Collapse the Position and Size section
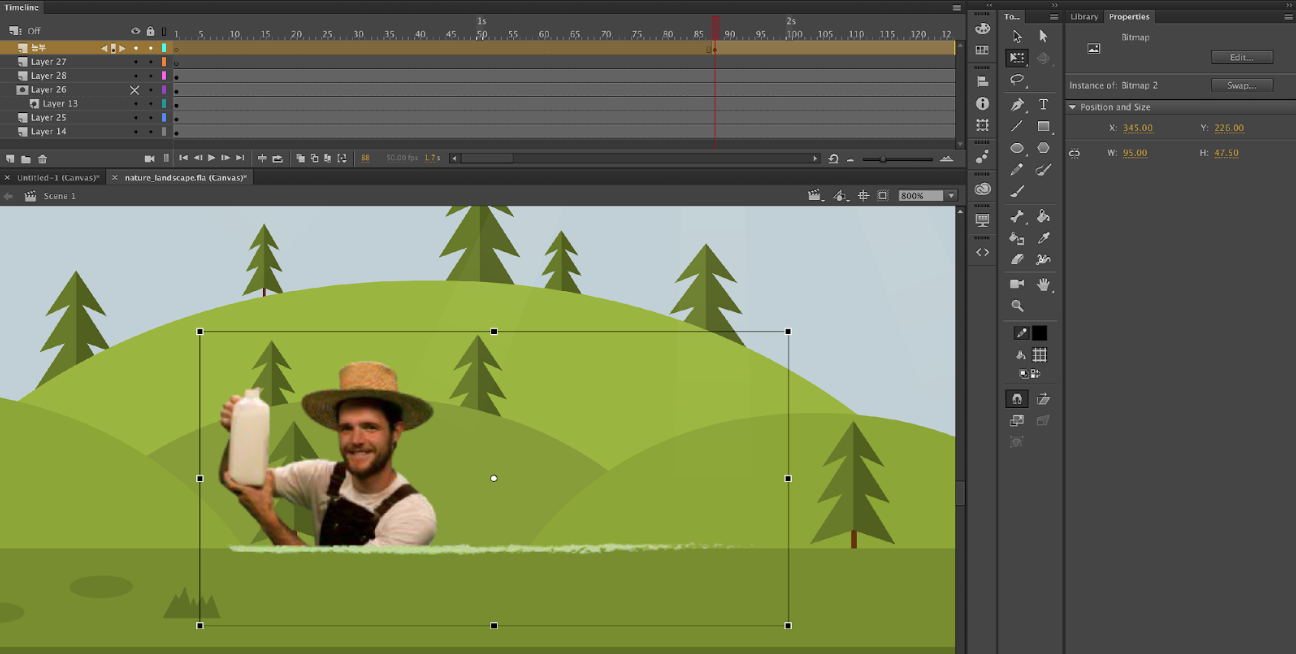This screenshot has height=654, width=1296. click(1073, 107)
